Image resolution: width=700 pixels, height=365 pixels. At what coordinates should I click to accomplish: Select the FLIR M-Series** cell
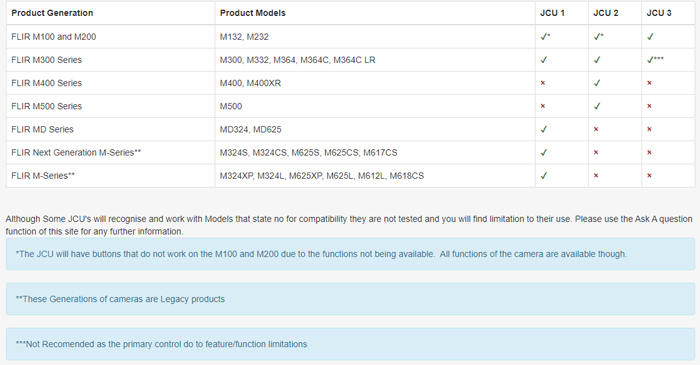110,176
